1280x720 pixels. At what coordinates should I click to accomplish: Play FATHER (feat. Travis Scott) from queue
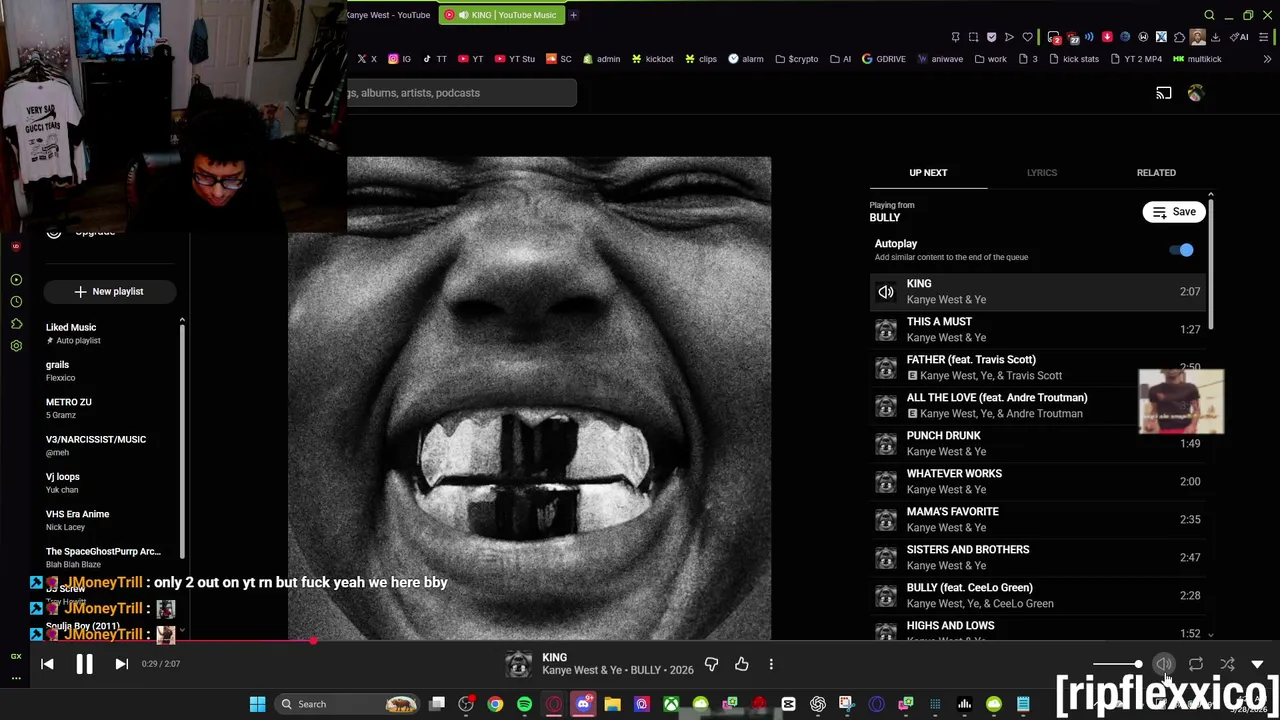point(1038,367)
